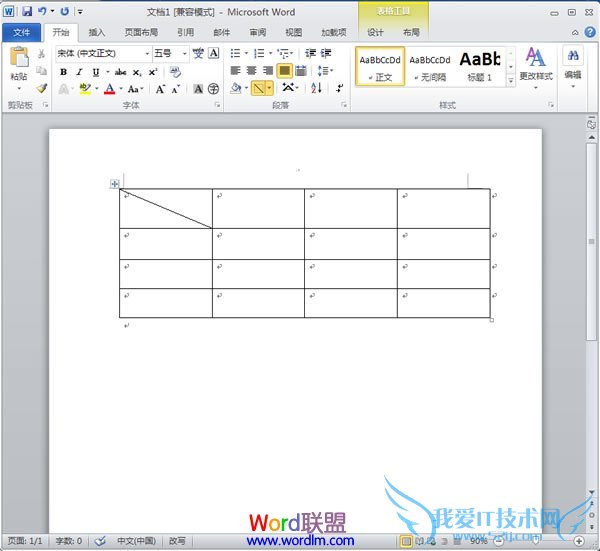
Task: Click the Paste clipboard icon
Action: (19, 57)
